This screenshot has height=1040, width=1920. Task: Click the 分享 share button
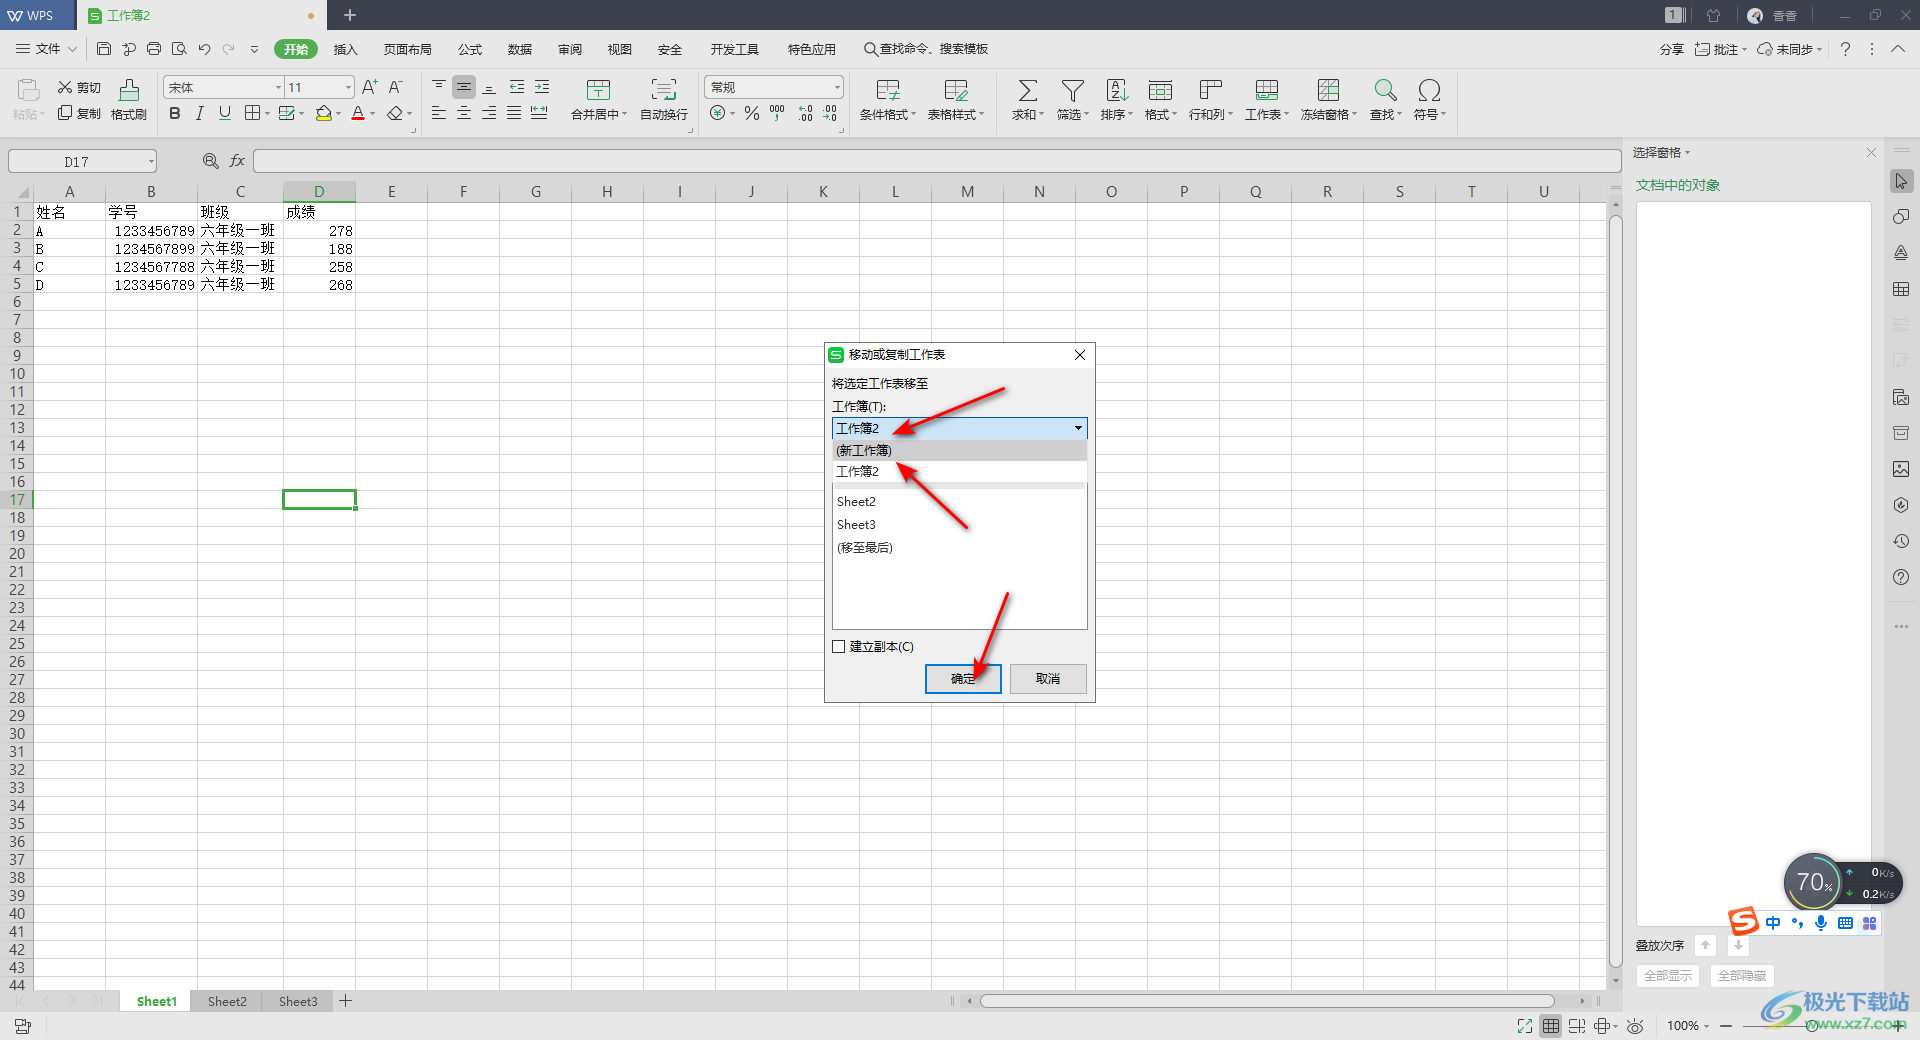1671,49
